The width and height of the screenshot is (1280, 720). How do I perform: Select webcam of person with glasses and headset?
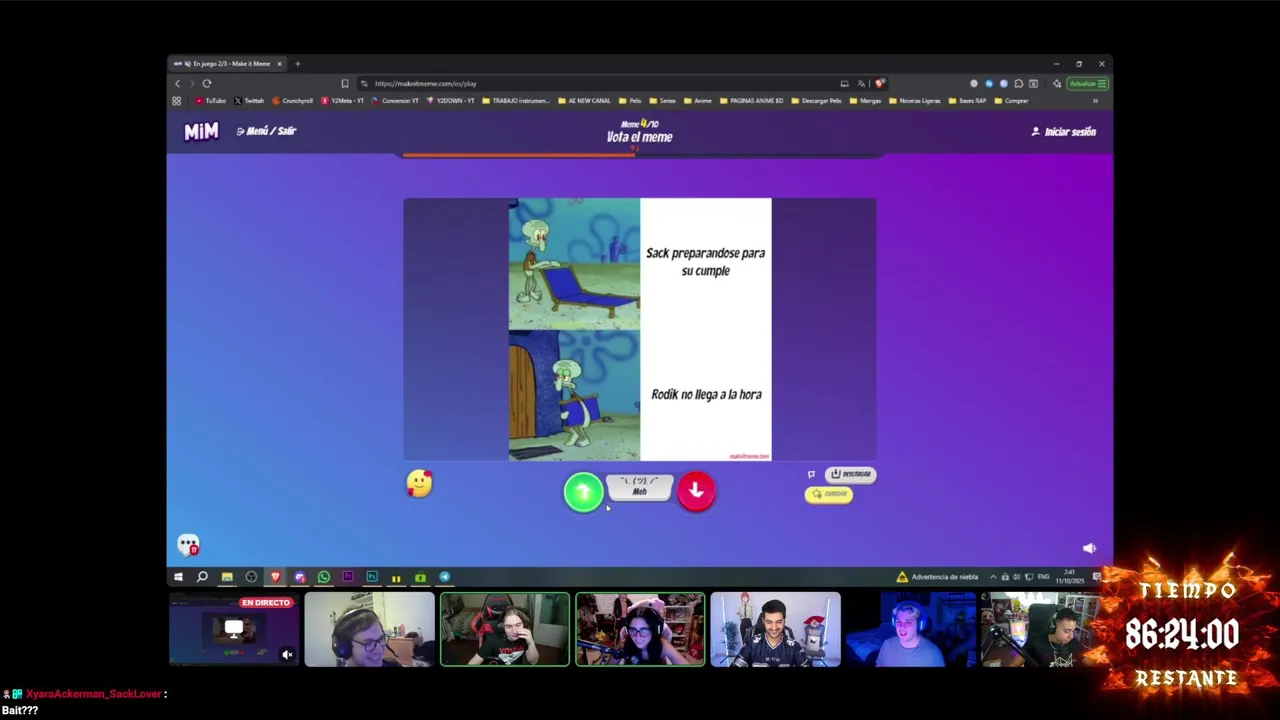369,629
